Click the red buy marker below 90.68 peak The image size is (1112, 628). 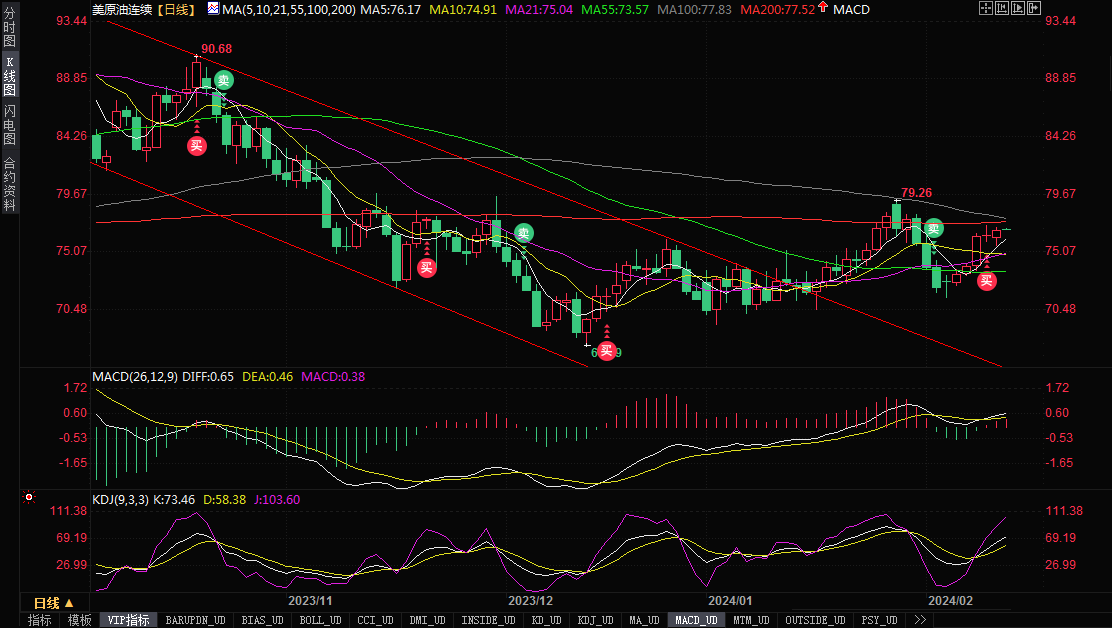tap(197, 145)
